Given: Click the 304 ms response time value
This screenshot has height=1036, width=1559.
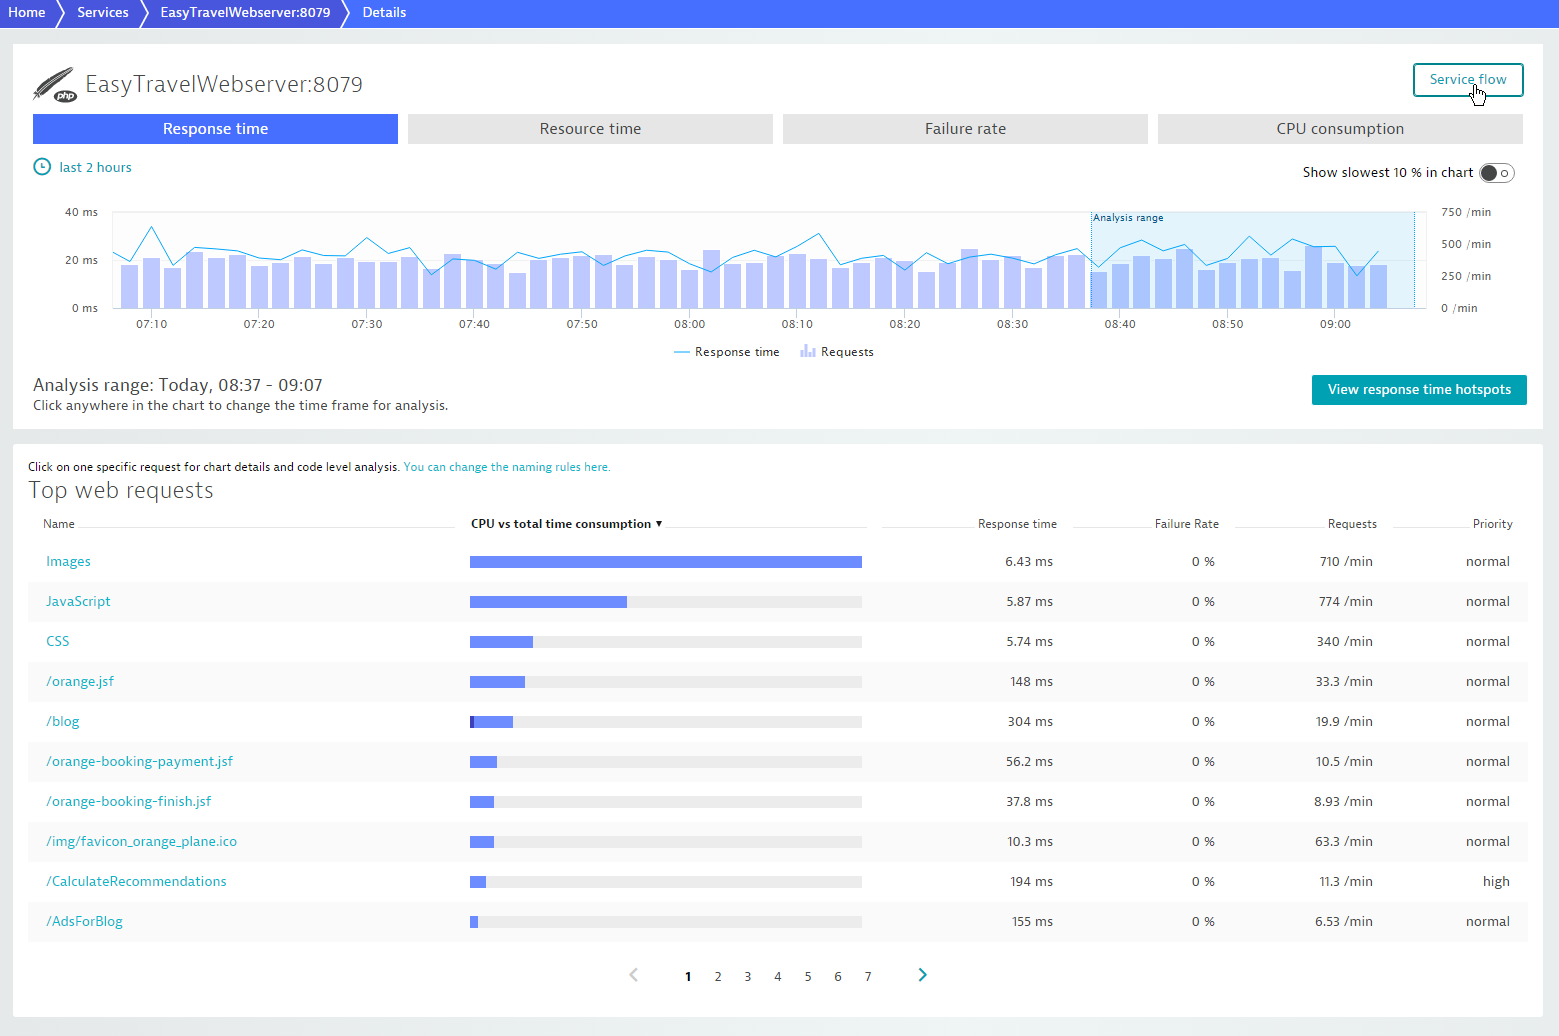Looking at the screenshot, I should pyautogui.click(x=1030, y=722).
